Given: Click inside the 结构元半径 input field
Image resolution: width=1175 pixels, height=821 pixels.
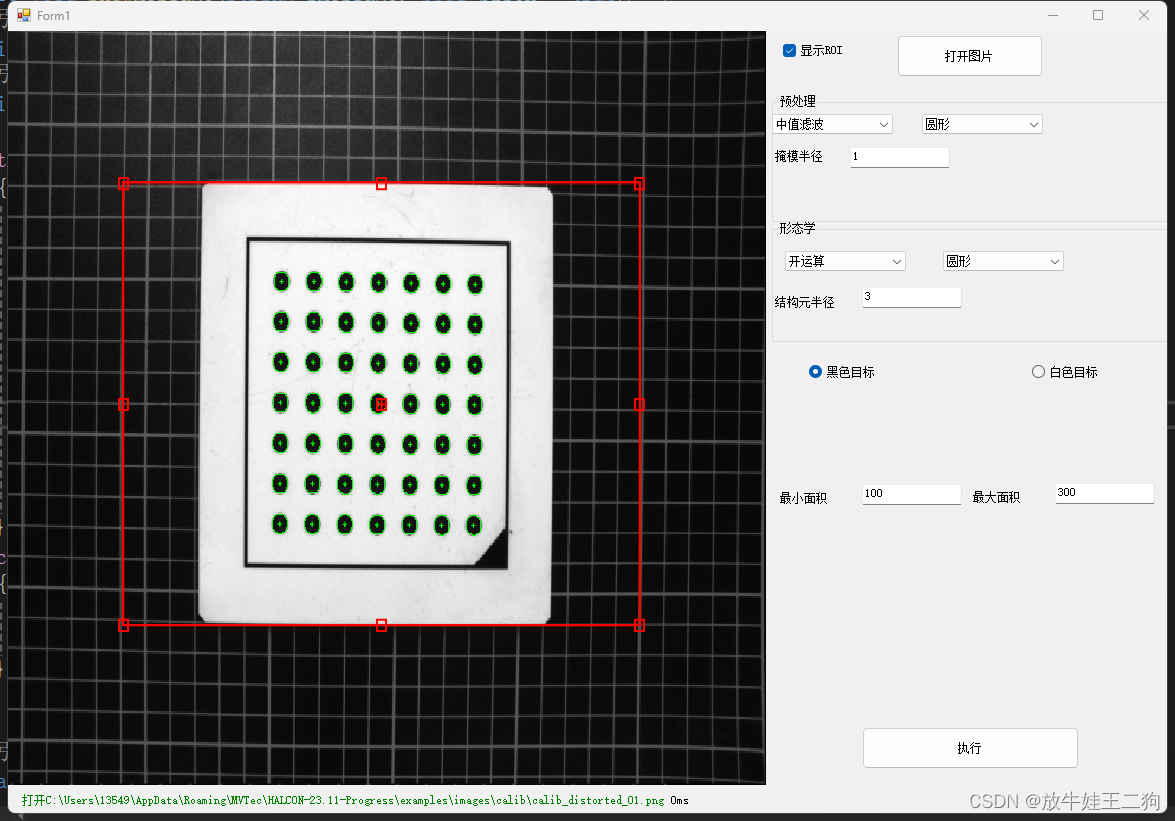Looking at the screenshot, I should [x=911, y=297].
